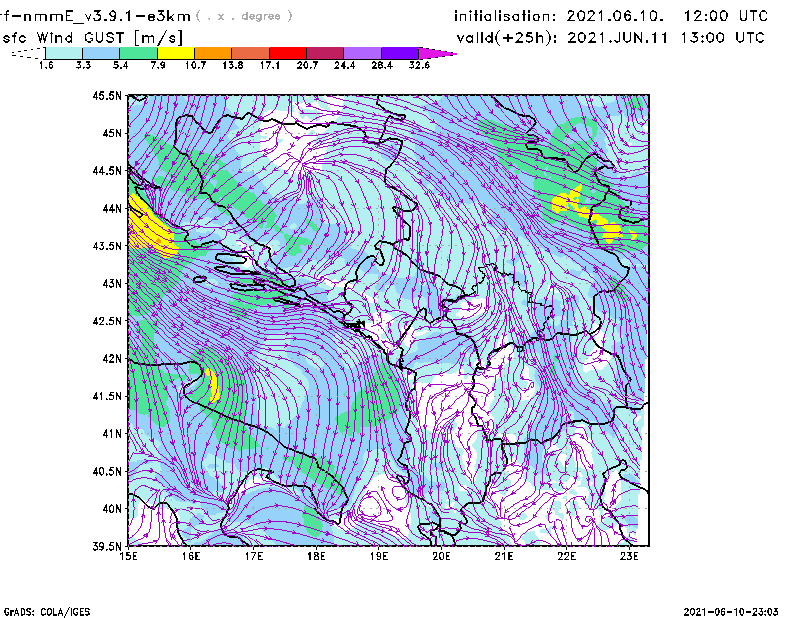The width and height of the screenshot is (800, 618).
Task: Click legend value 24.4
Action: pyautogui.click(x=344, y=65)
